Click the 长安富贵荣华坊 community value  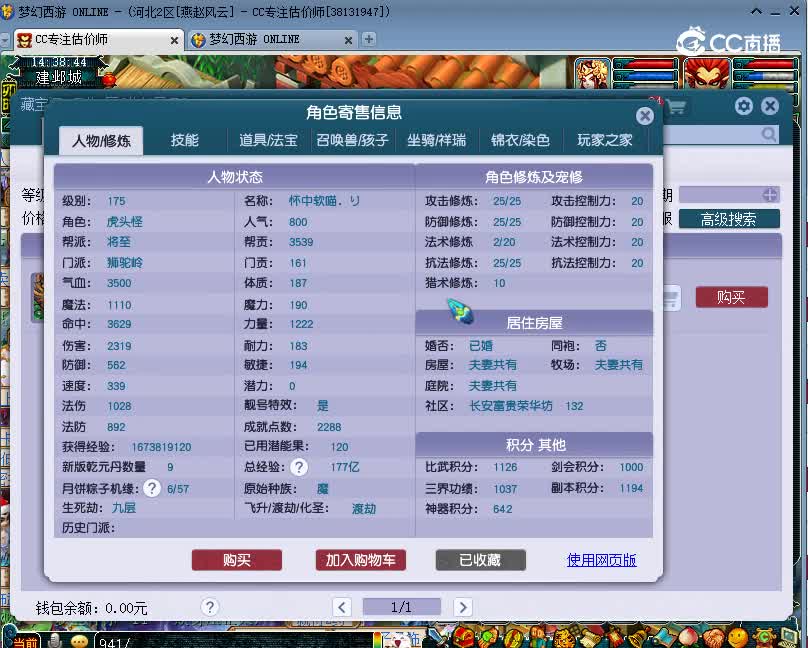tap(511, 406)
